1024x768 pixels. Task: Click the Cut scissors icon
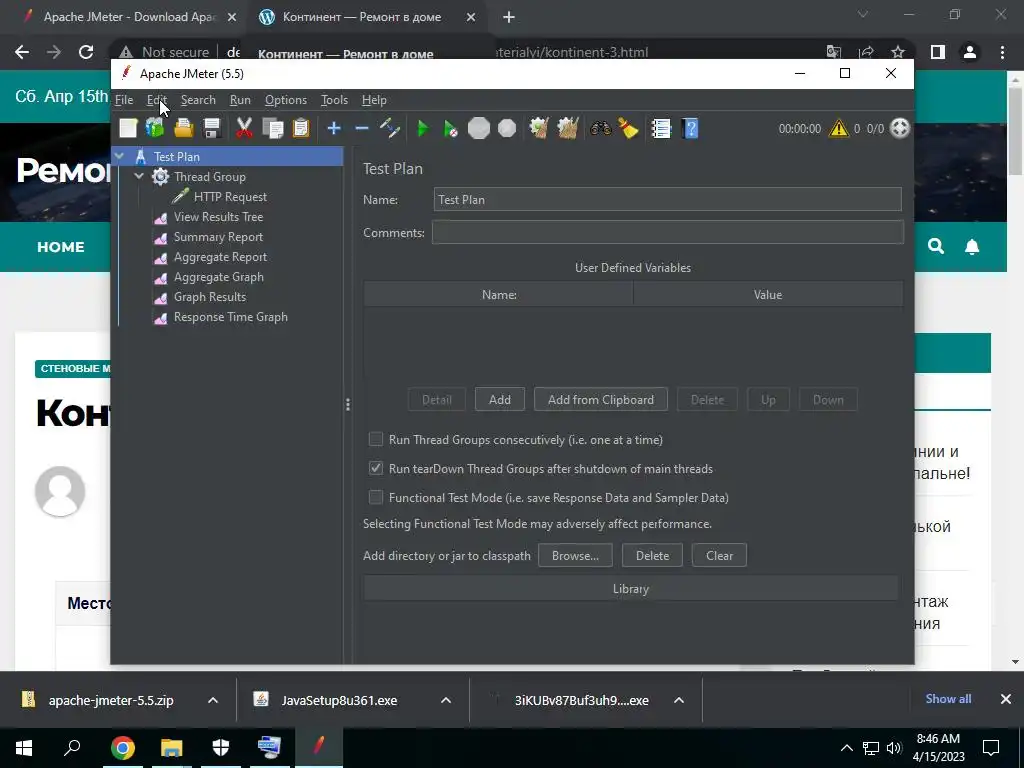point(244,128)
